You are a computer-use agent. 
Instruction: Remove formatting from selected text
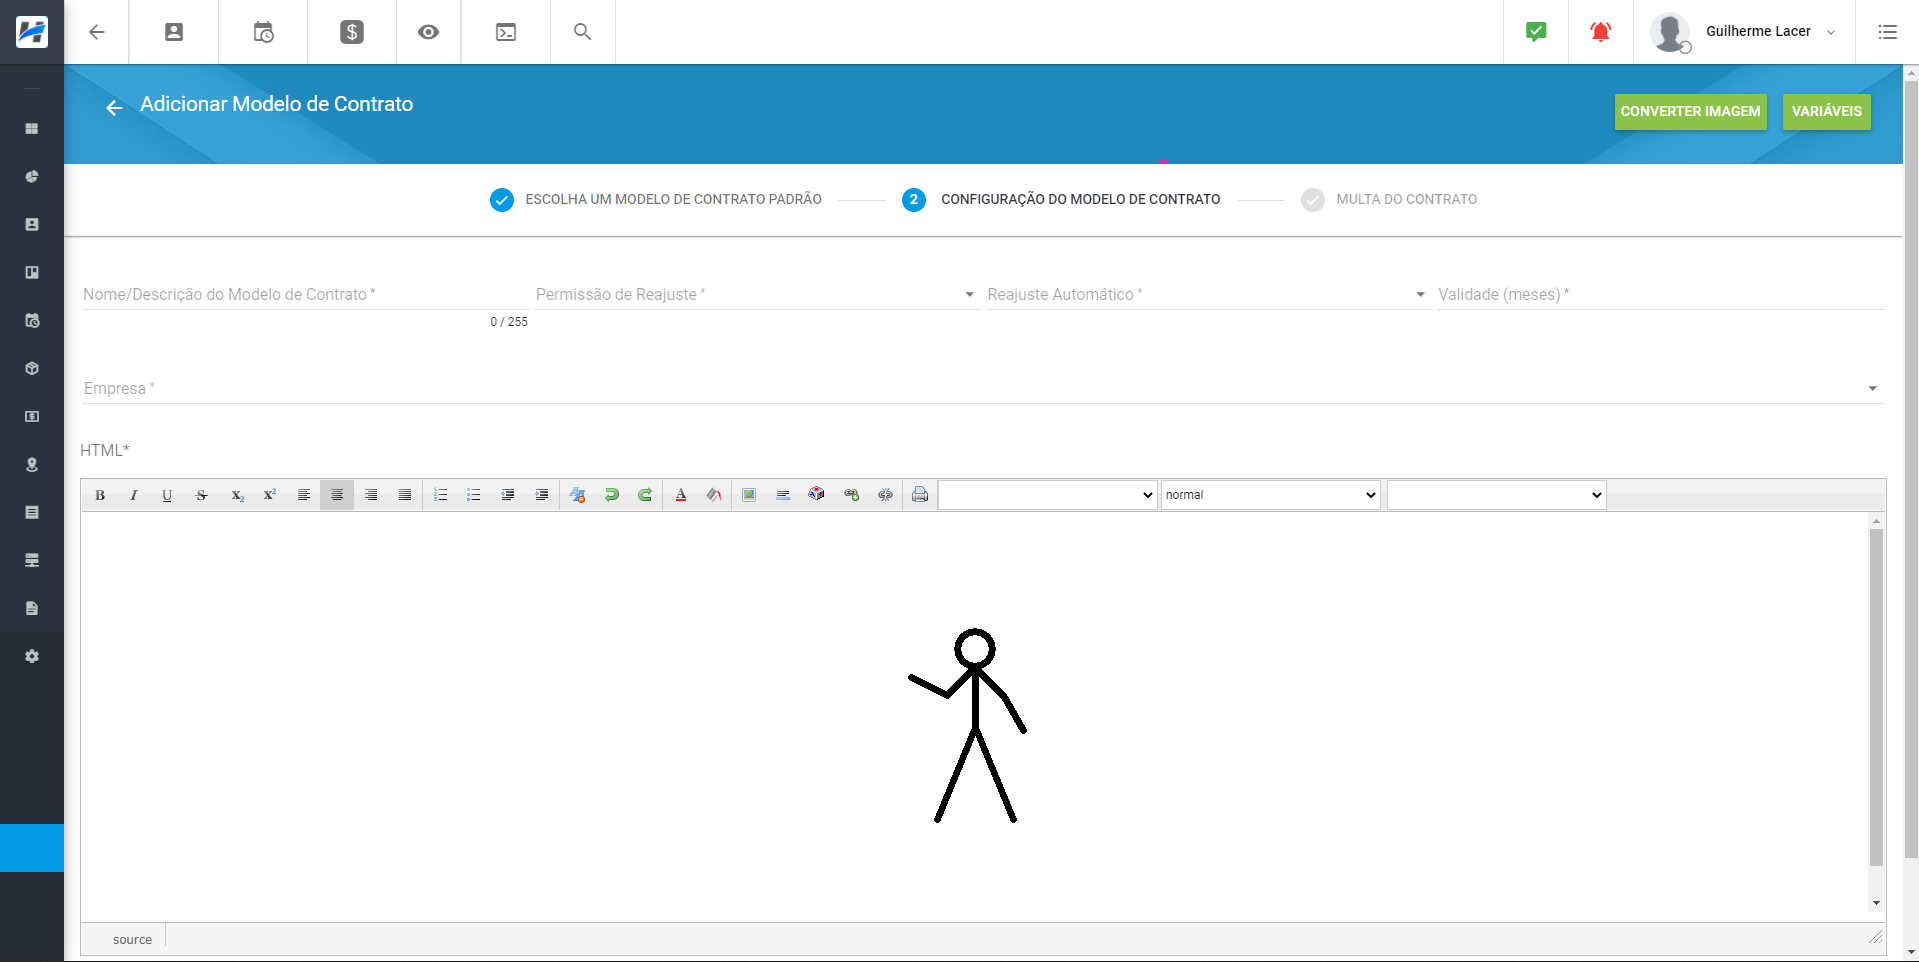(578, 495)
